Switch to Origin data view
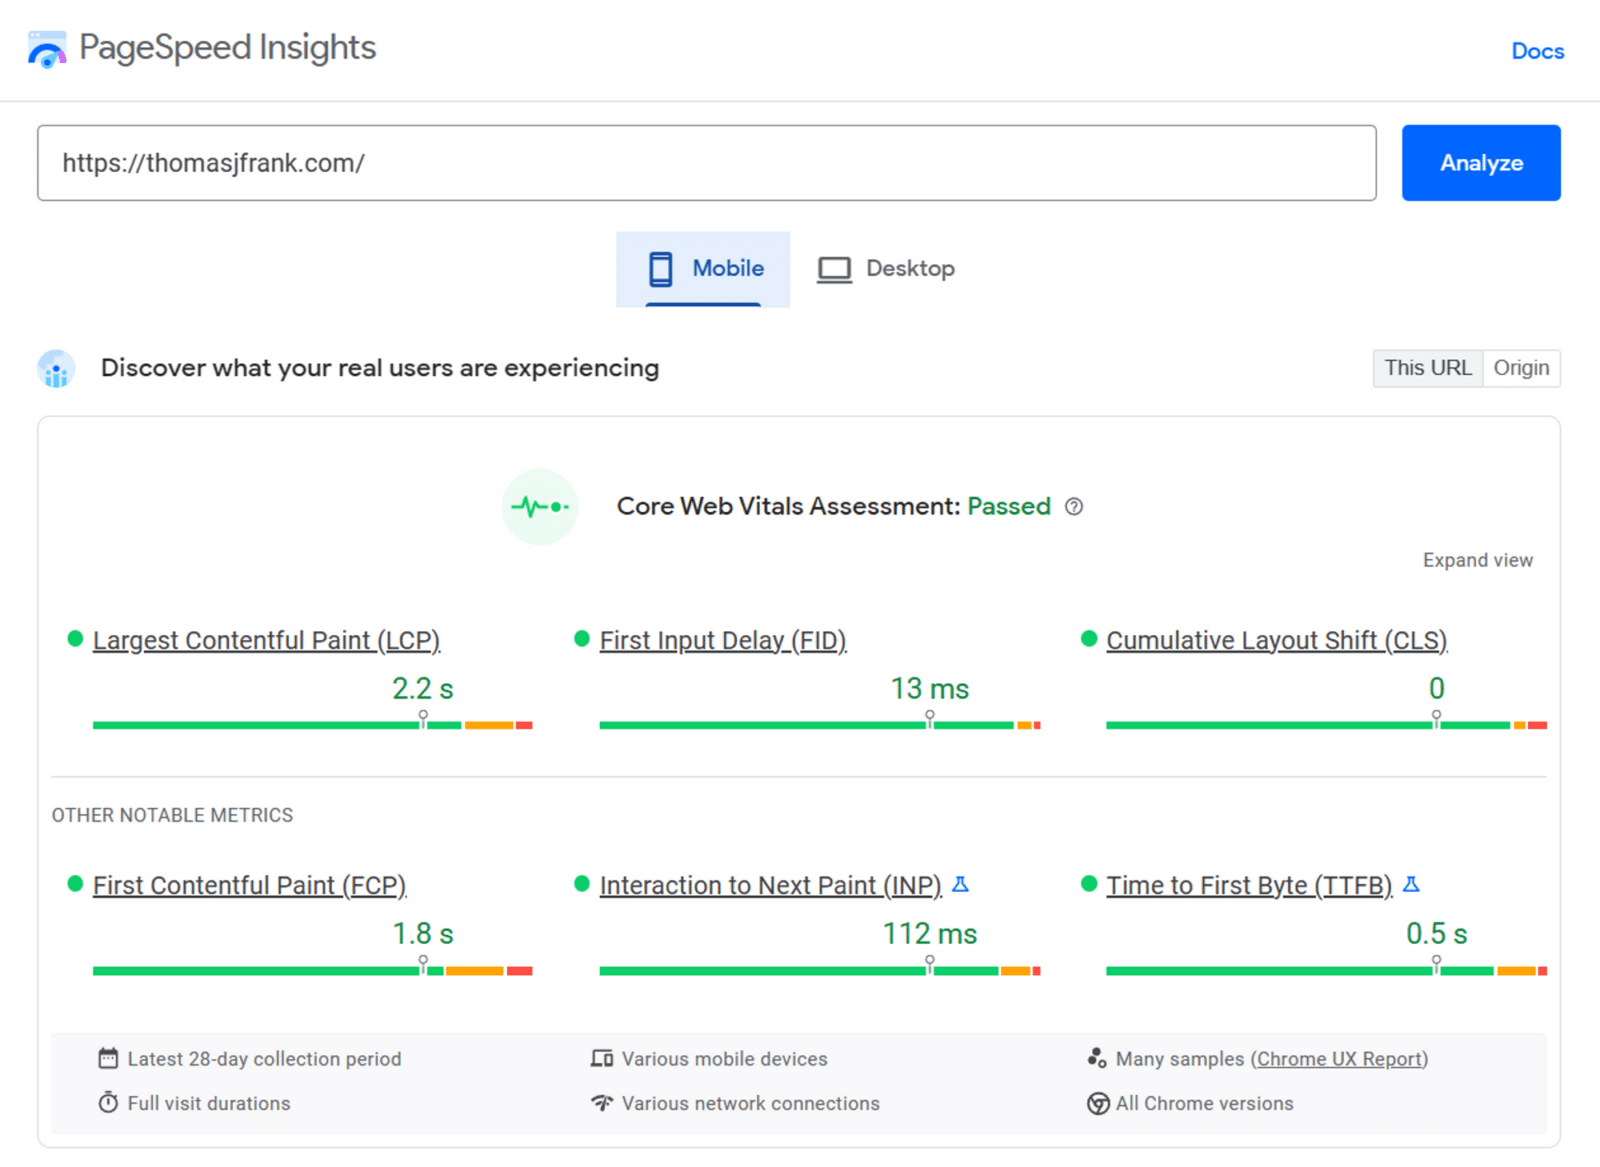1600x1167 pixels. pyautogui.click(x=1521, y=368)
